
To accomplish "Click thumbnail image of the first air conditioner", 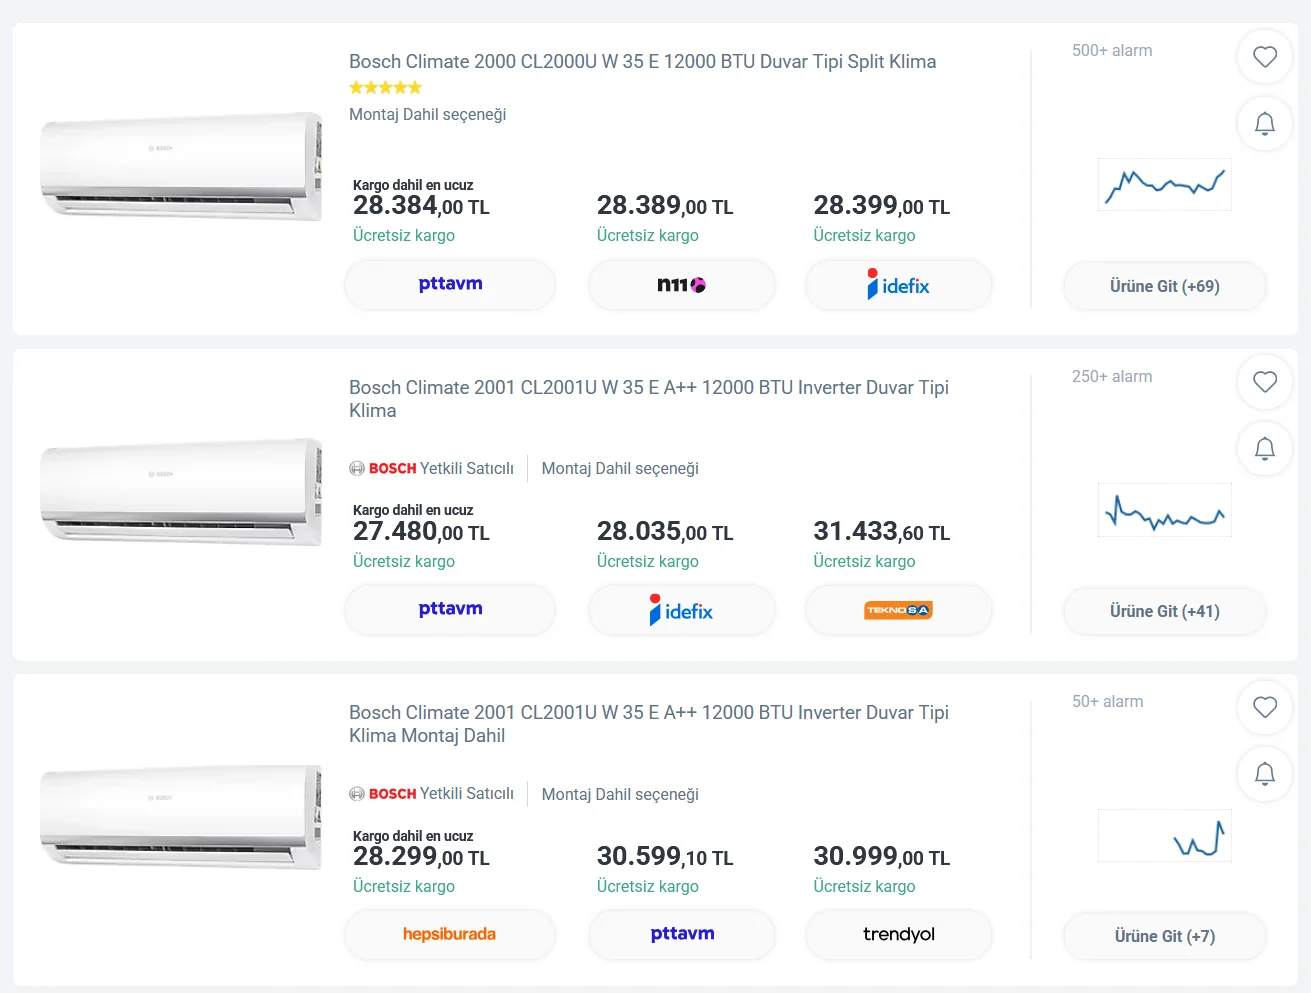I will (181, 166).
